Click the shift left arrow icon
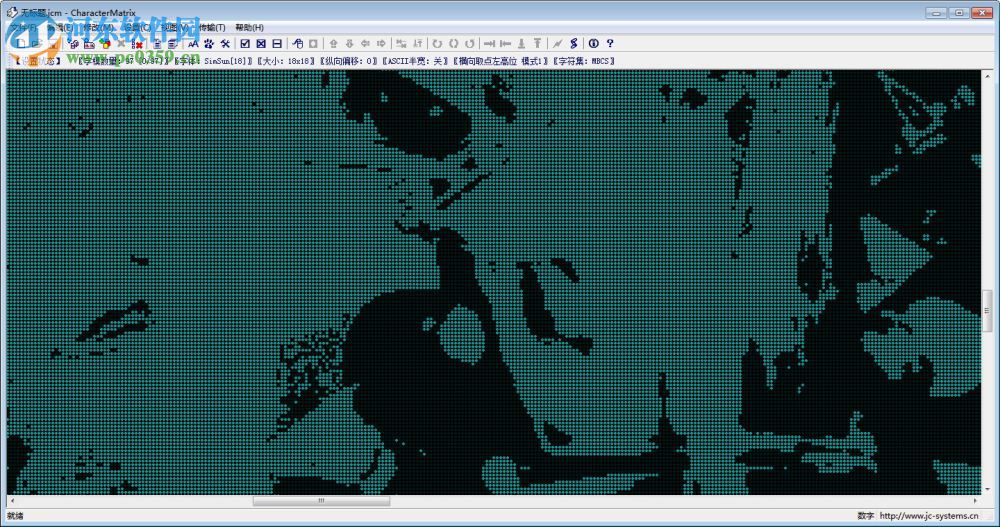This screenshot has height=527, width=1000. coord(365,43)
